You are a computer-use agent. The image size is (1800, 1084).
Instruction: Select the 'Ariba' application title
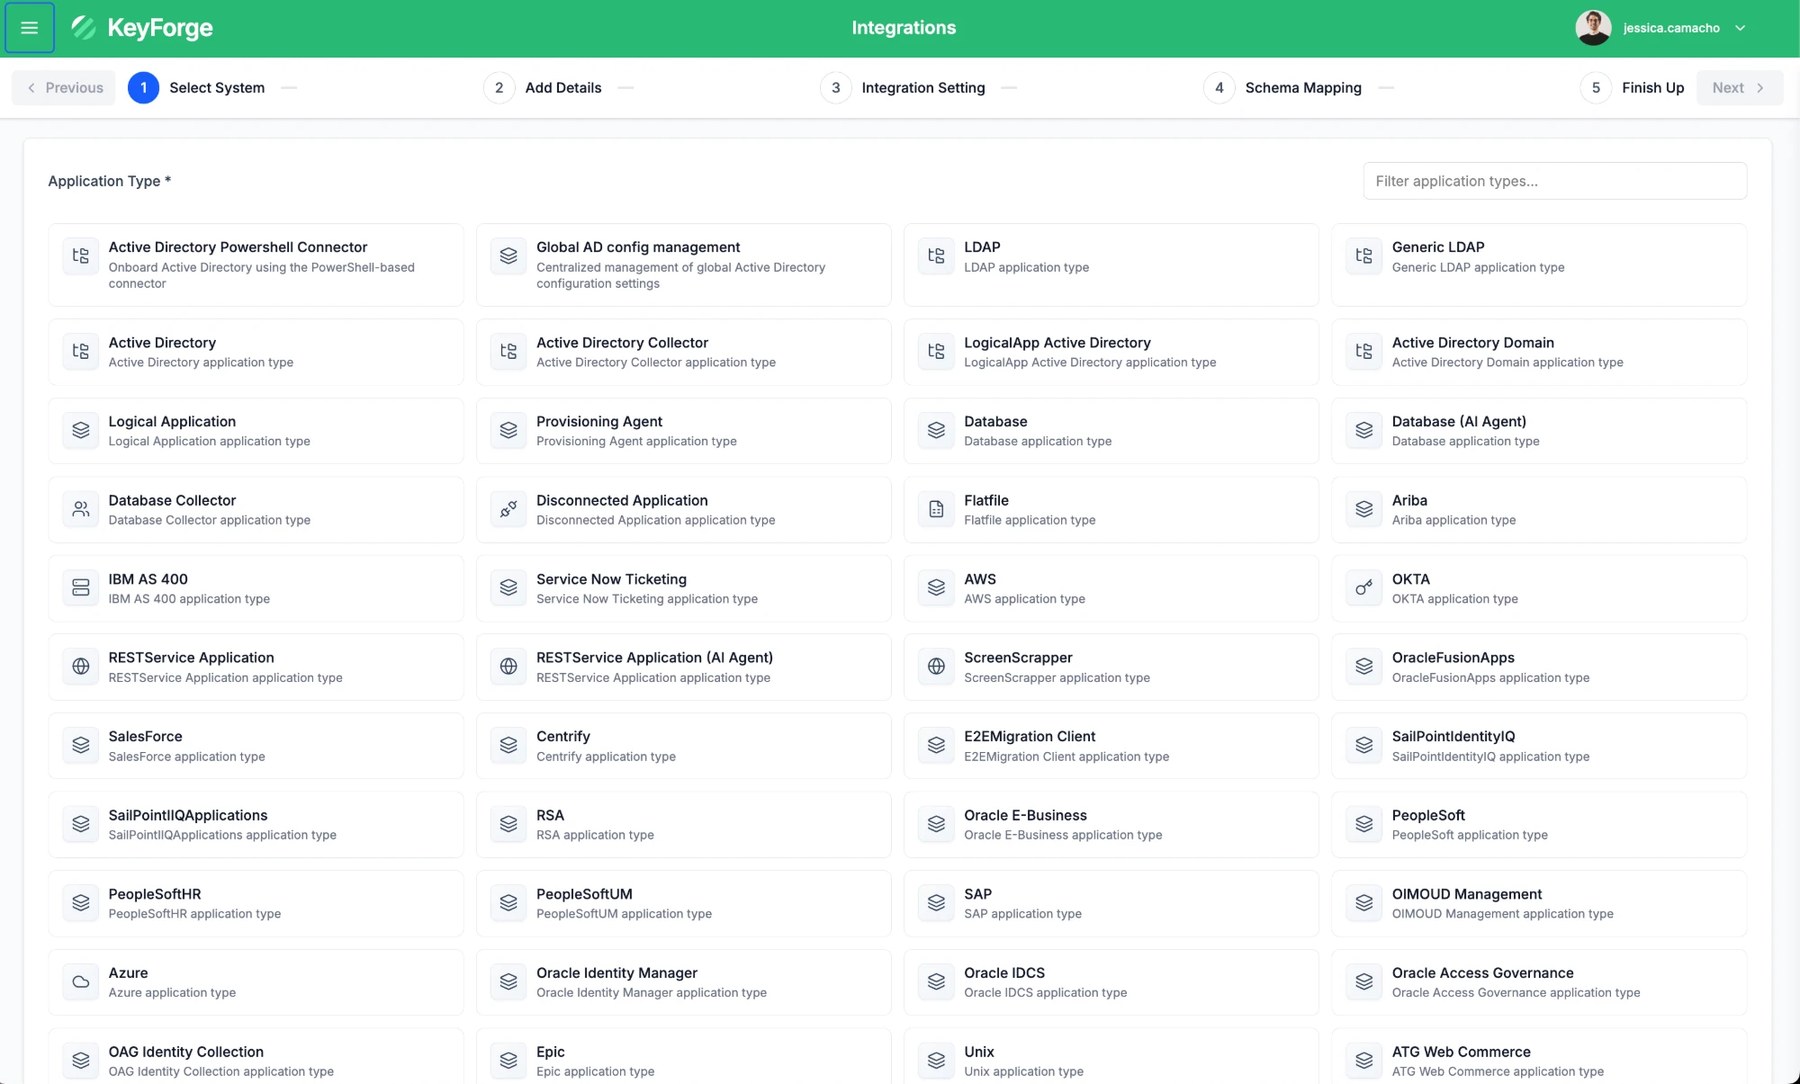pyautogui.click(x=1410, y=500)
